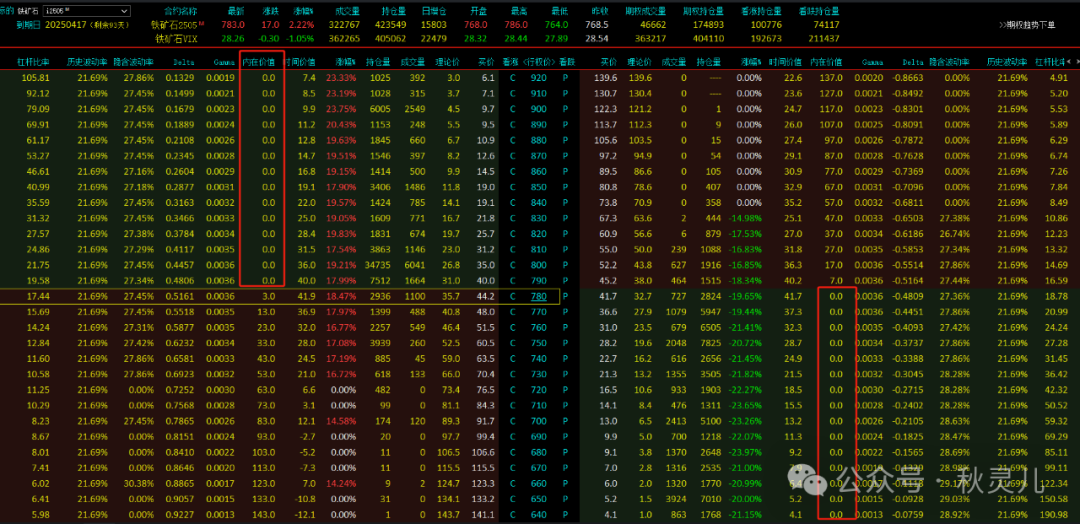1080x524 pixels.
Task: Open the i2505 contract dropdown
Action: coord(86,12)
